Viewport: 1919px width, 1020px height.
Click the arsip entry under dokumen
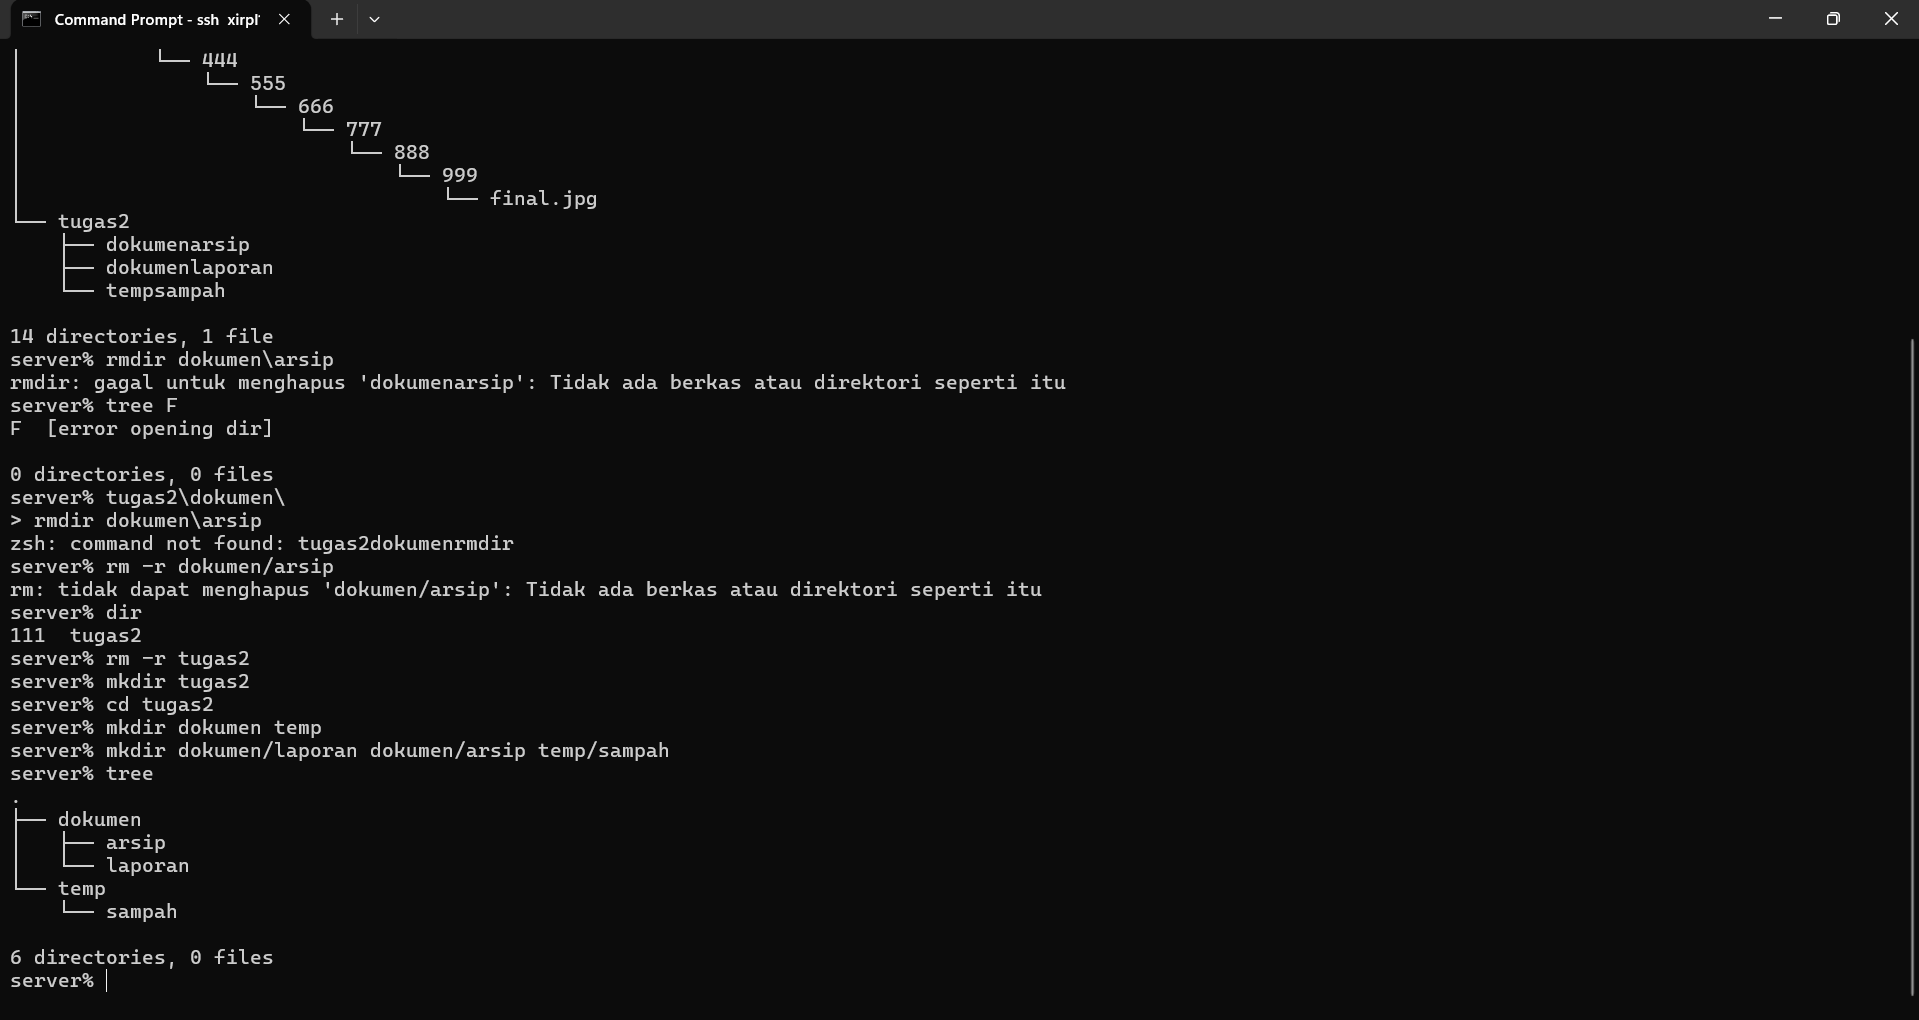135,842
